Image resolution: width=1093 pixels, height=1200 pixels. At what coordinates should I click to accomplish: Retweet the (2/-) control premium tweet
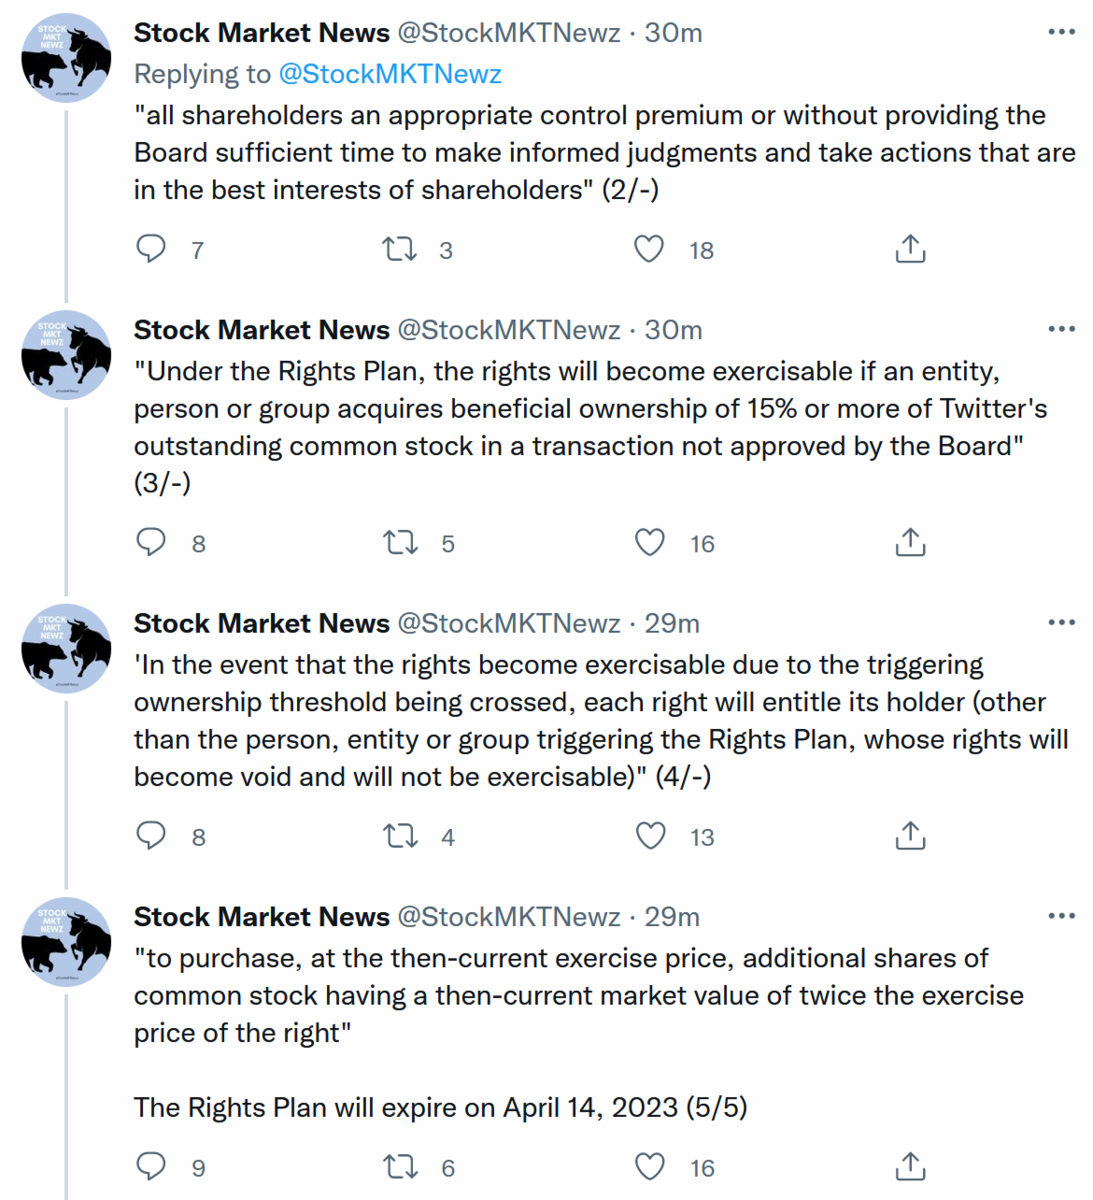tap(400, 248)
